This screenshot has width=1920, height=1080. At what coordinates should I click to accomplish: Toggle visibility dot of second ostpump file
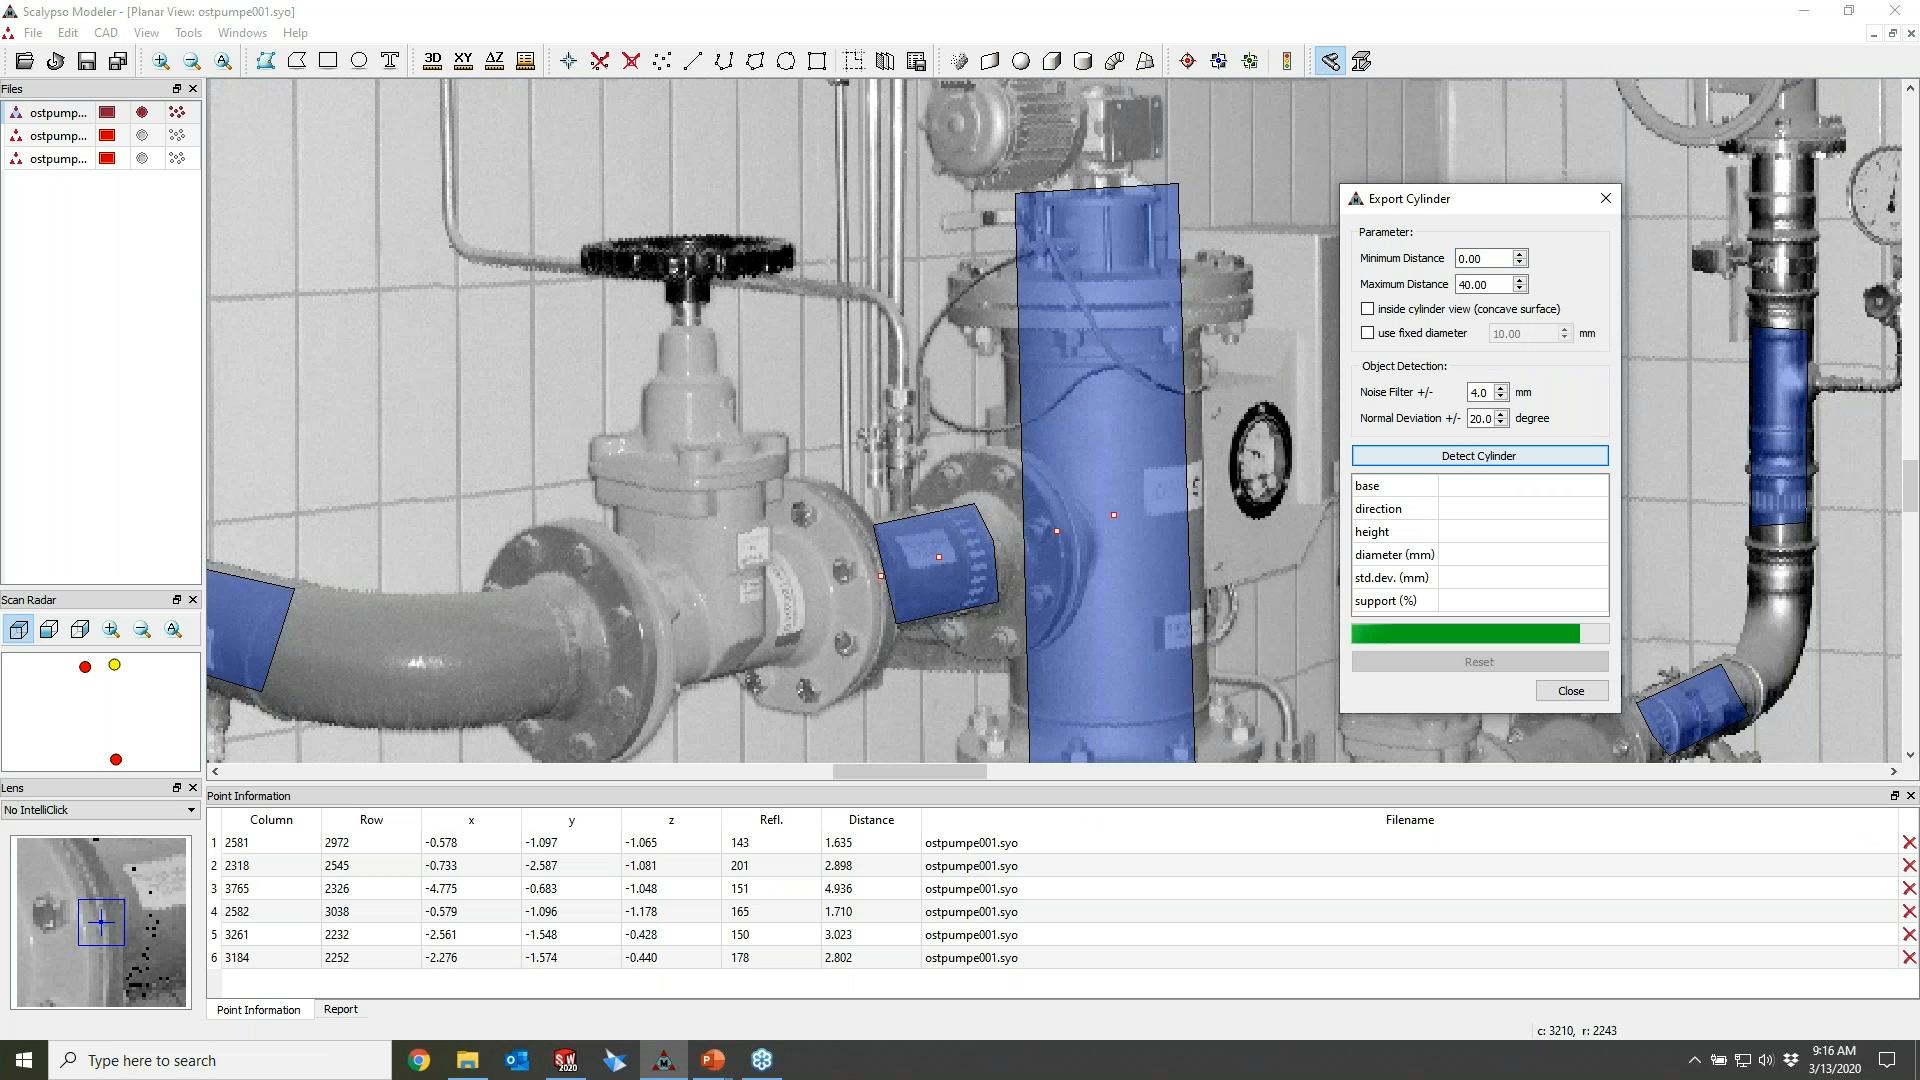coord(142,136)
